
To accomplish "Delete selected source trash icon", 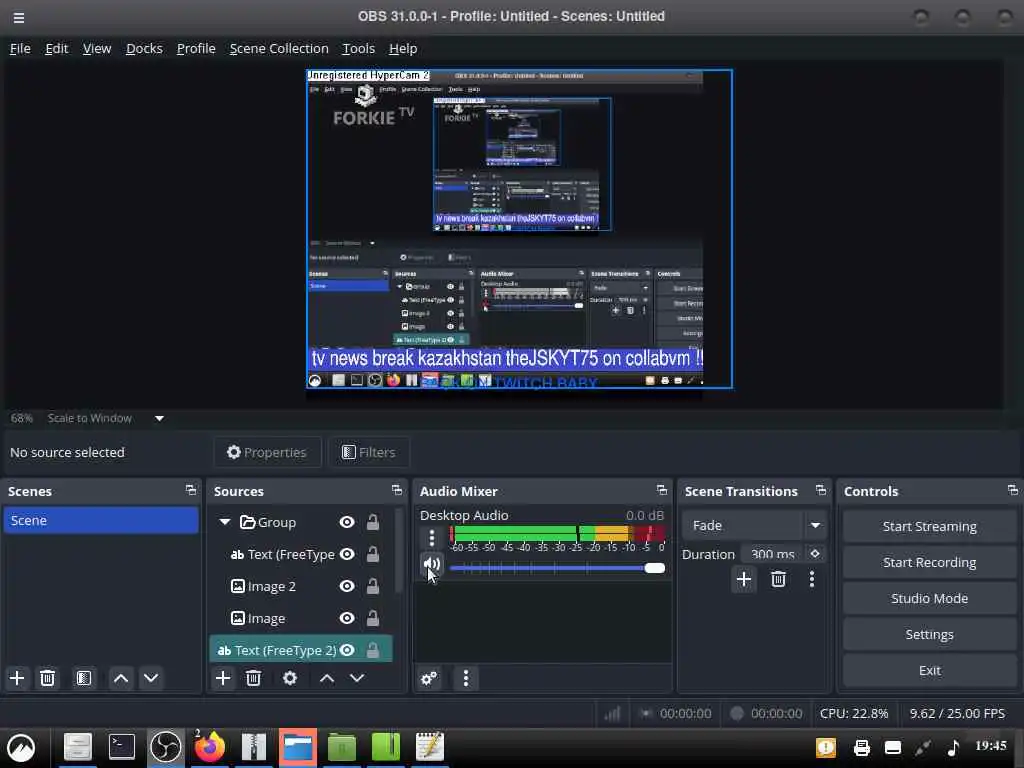I will 253,678.
